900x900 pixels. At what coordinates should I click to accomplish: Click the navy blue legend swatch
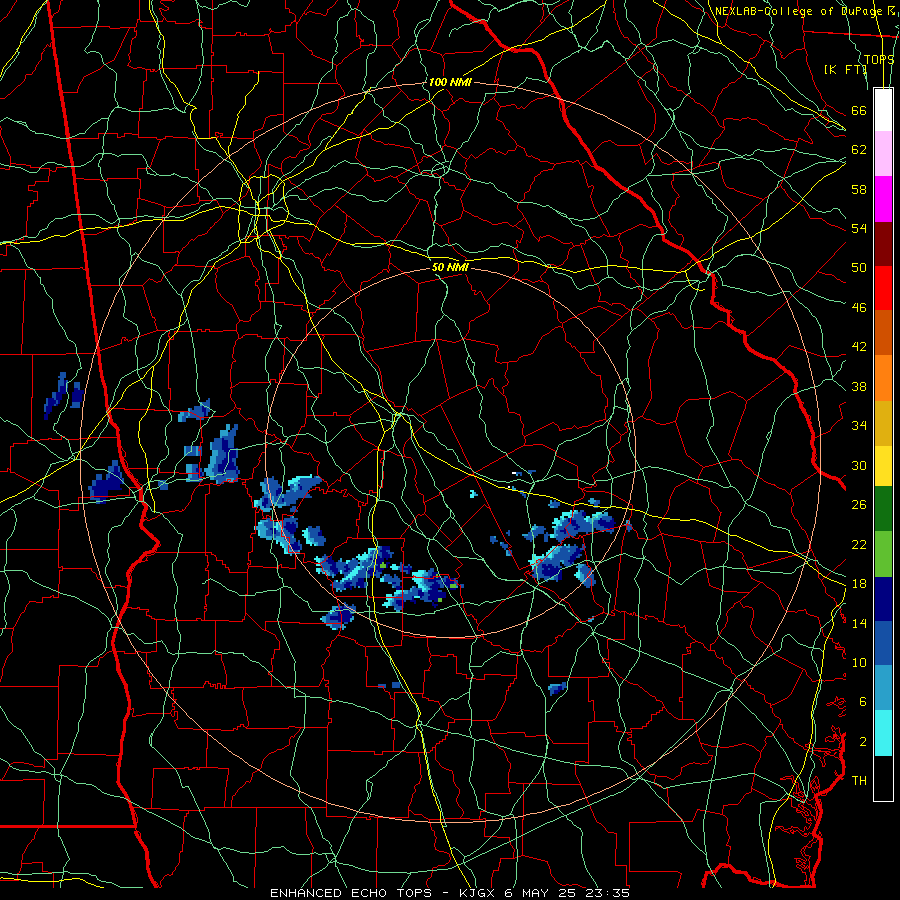[x=883, y=599]
